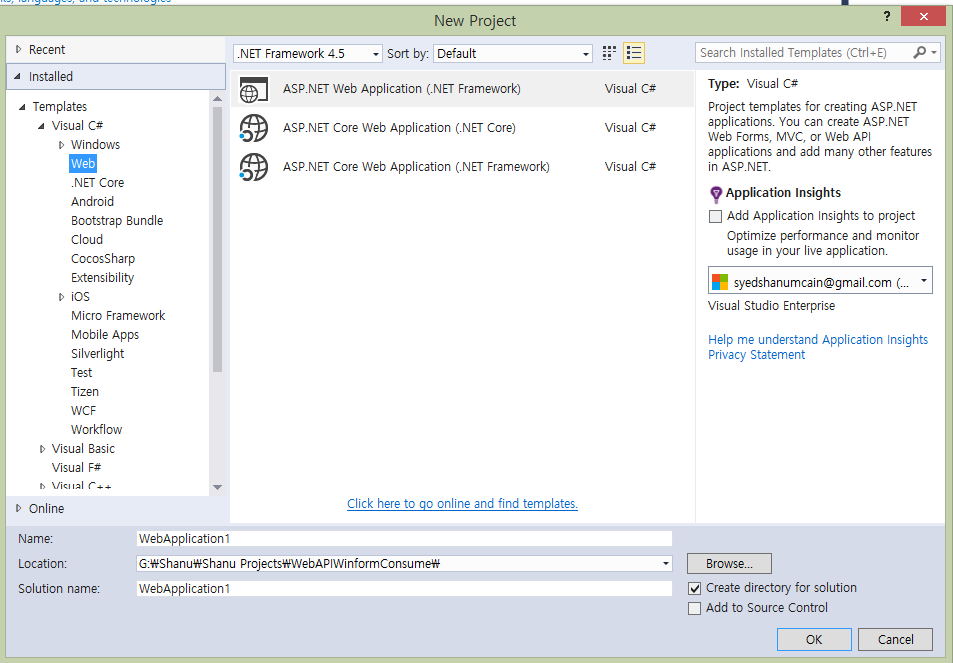Collapse the Templates tree node

click(22, 107)
